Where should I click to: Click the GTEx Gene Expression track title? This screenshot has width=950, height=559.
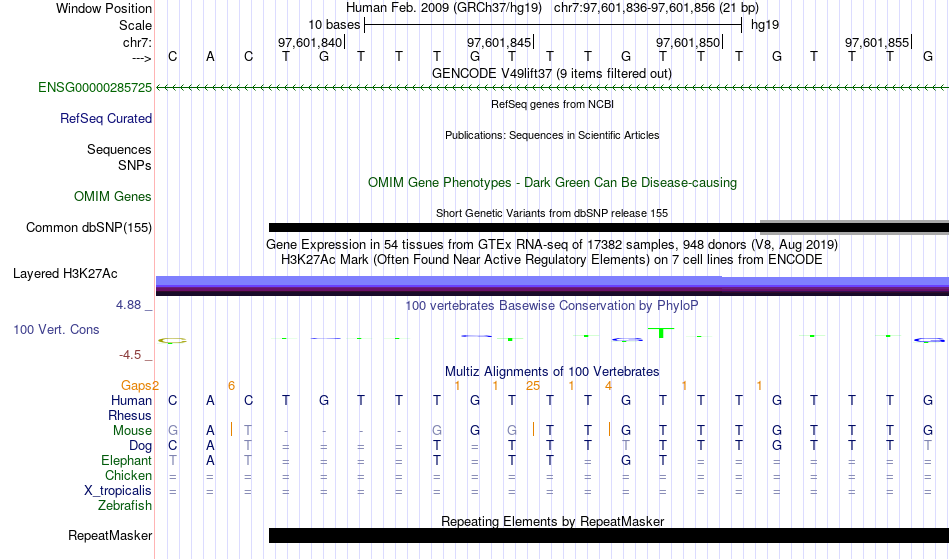pos(552,245)
